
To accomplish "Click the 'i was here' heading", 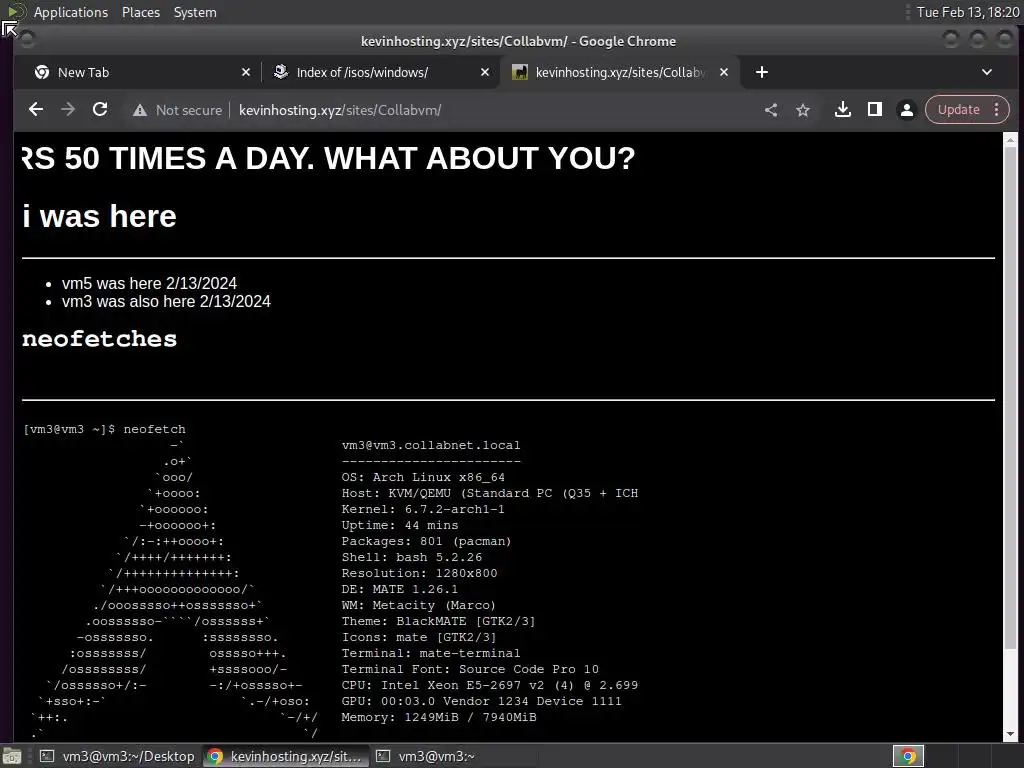I will pyautogui.click(x=99, y=216).
